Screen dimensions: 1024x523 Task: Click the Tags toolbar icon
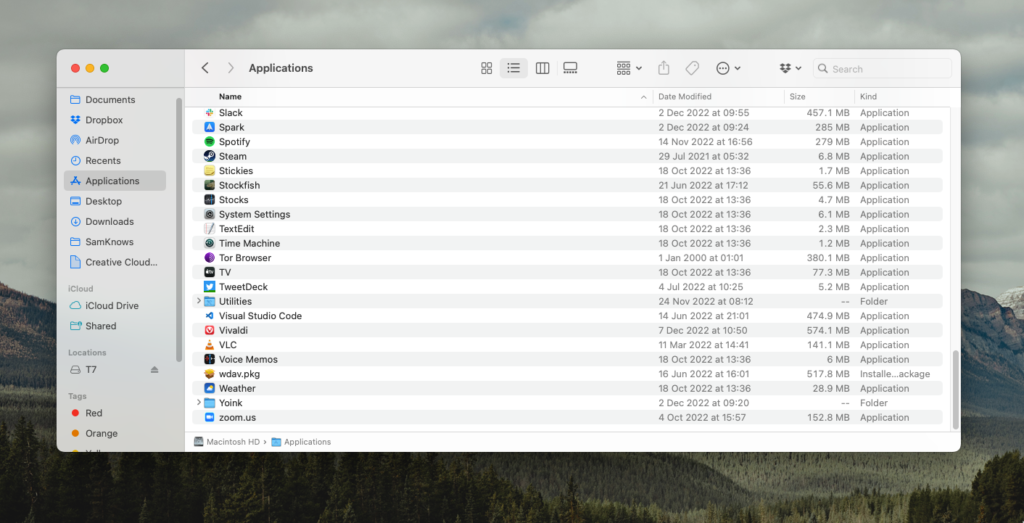coord(692,69)
